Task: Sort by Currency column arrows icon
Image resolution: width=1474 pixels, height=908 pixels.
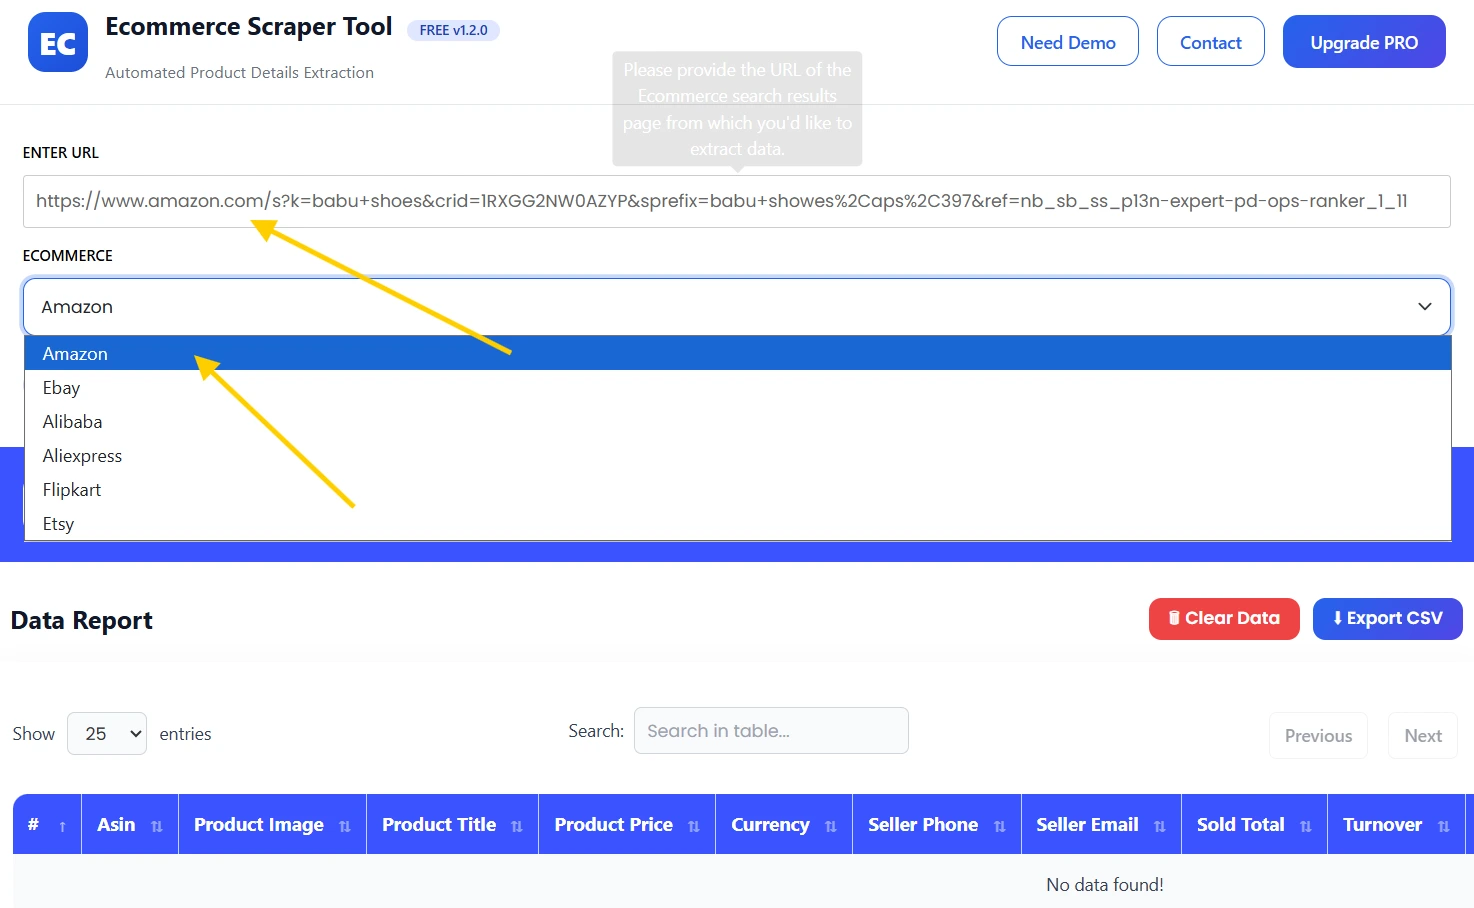Action: click(831, 826)
